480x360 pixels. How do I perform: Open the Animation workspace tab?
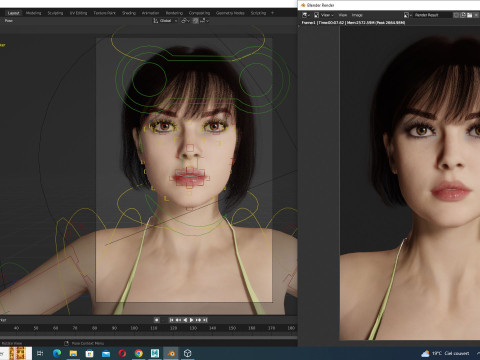tap(150, 13)
